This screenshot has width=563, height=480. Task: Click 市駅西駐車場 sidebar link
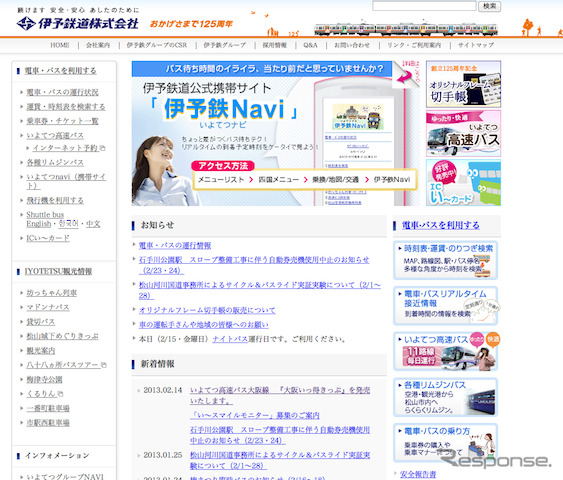click(48, 423)
